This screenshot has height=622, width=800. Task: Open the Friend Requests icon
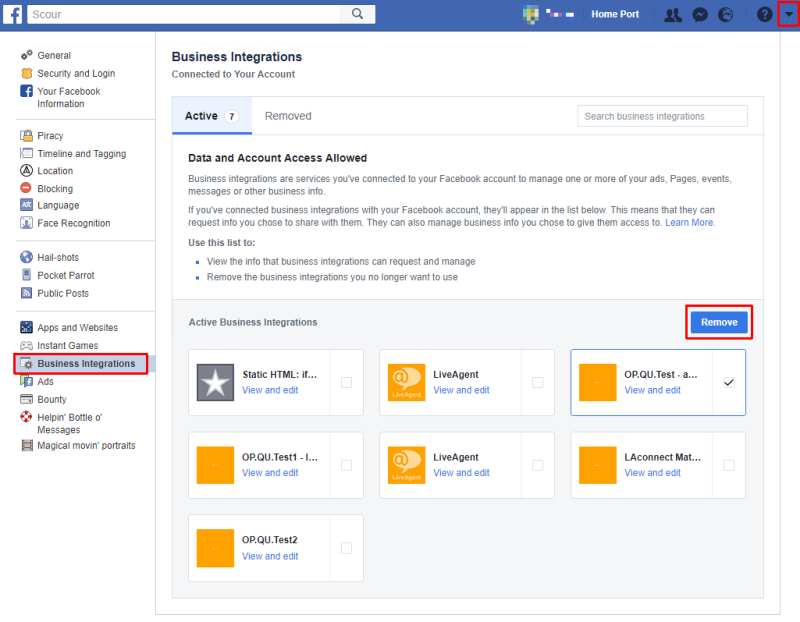coord(673,15)
